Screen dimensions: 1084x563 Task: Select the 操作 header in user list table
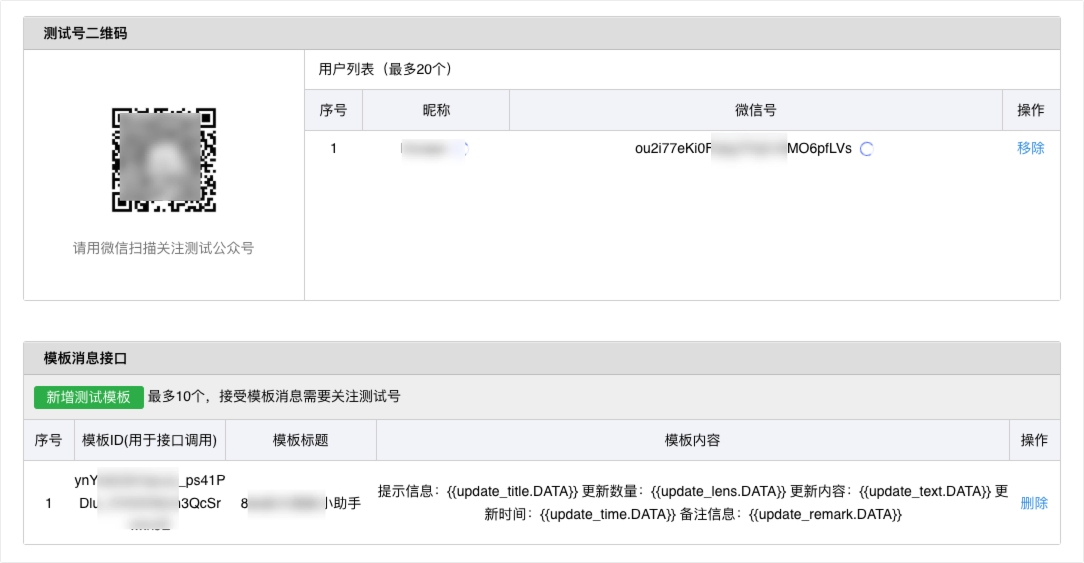1031,110
